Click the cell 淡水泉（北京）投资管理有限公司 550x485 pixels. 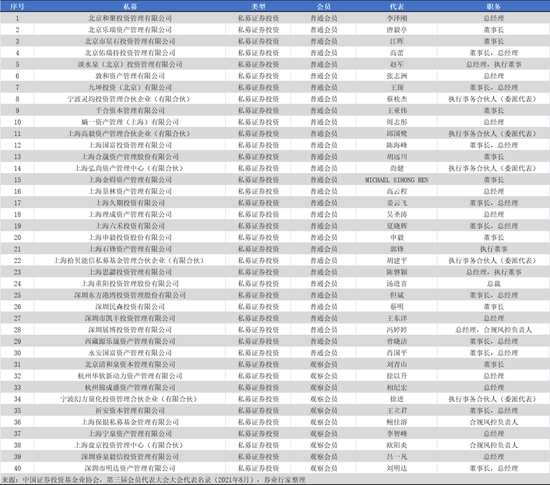coord(130,65)
